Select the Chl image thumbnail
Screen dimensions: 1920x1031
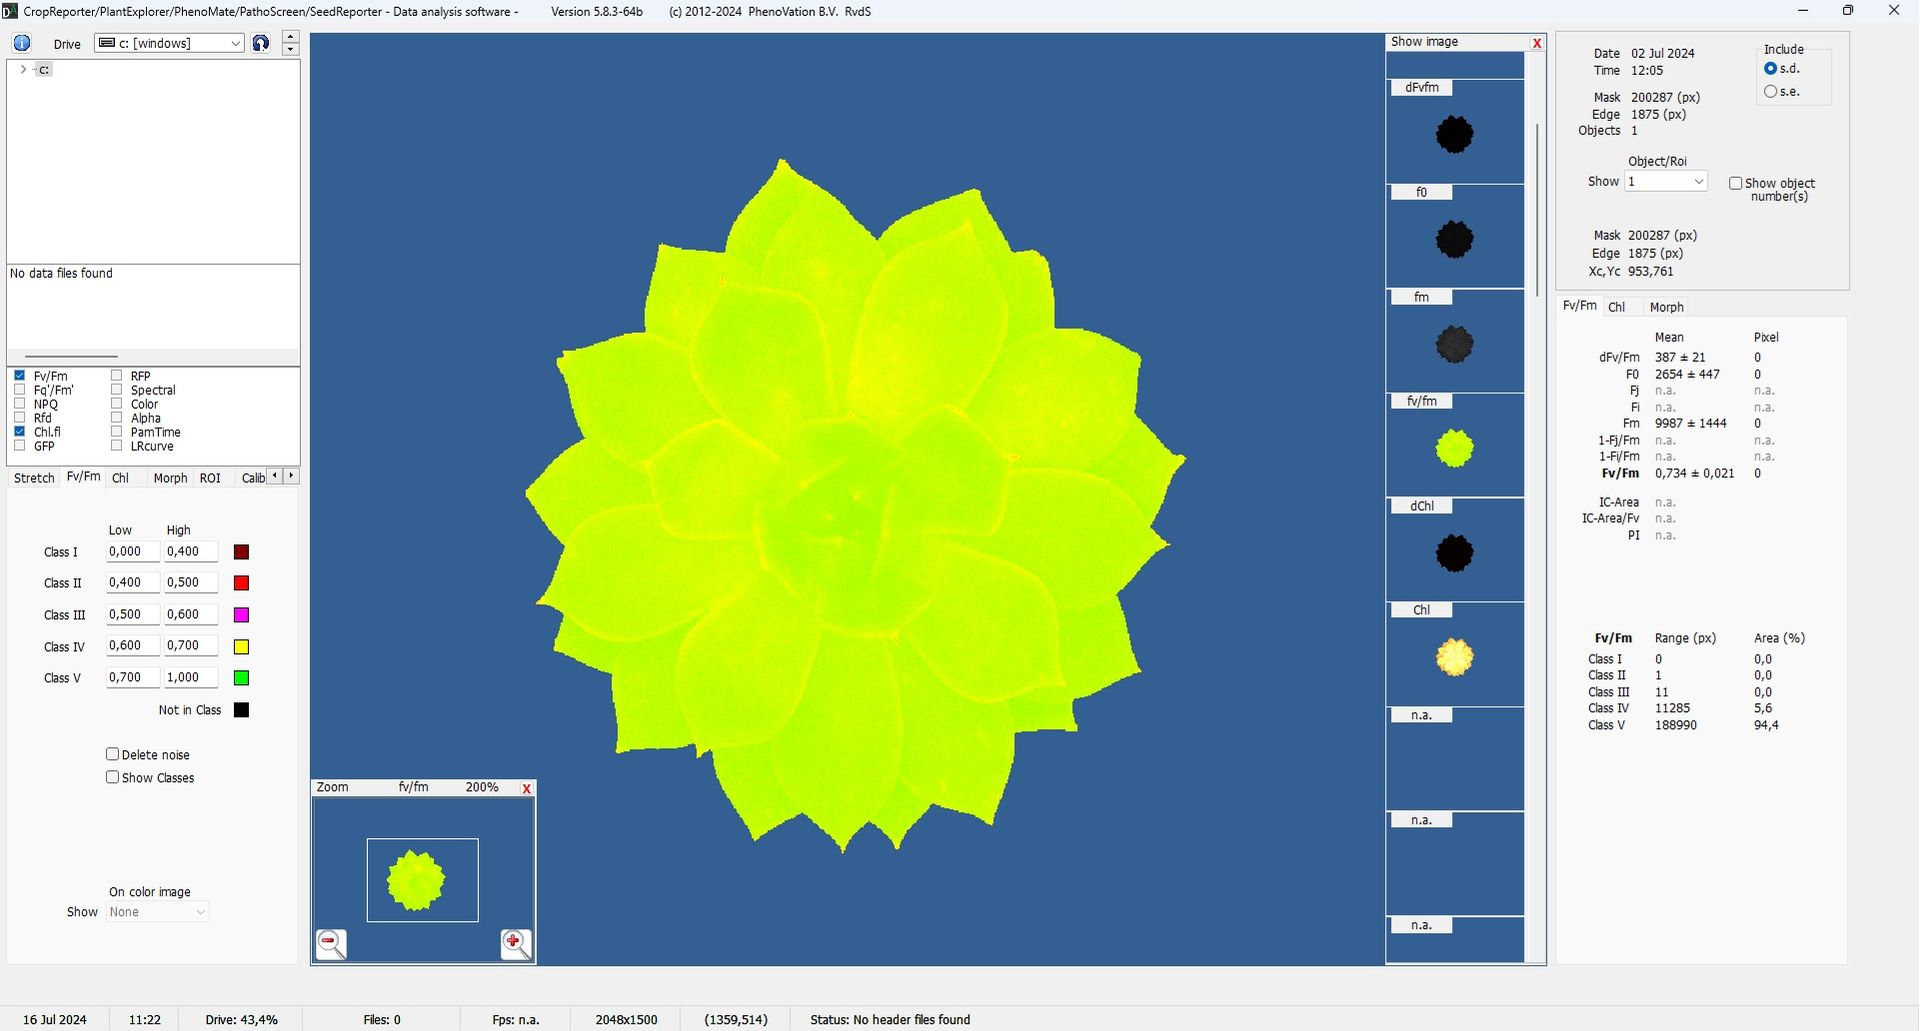coord(1455,656)
